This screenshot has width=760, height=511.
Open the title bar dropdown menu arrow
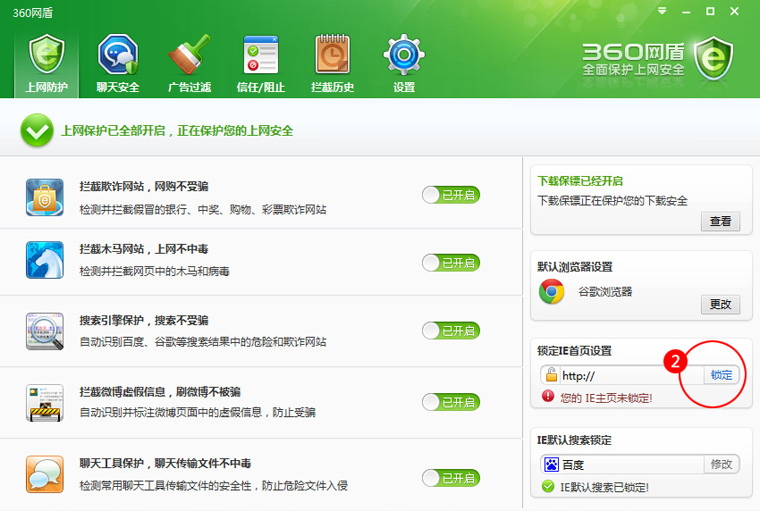662,11
